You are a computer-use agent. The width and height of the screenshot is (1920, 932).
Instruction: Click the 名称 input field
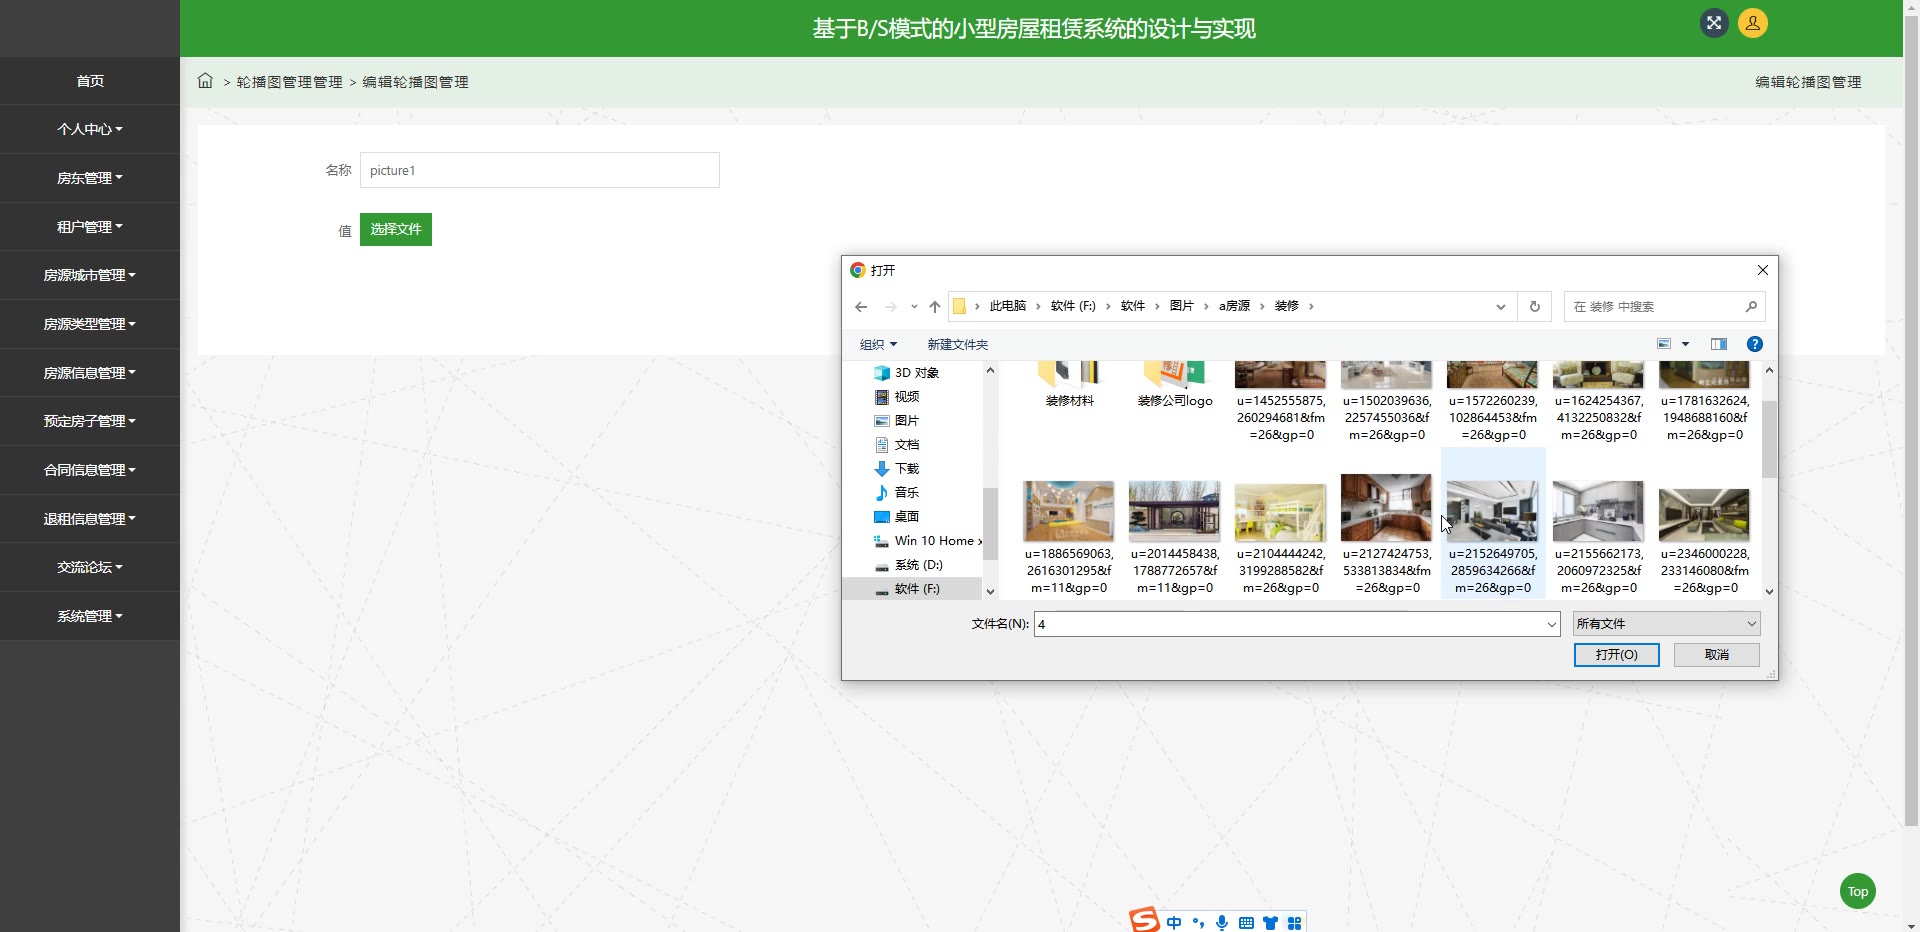coord(540,170)
